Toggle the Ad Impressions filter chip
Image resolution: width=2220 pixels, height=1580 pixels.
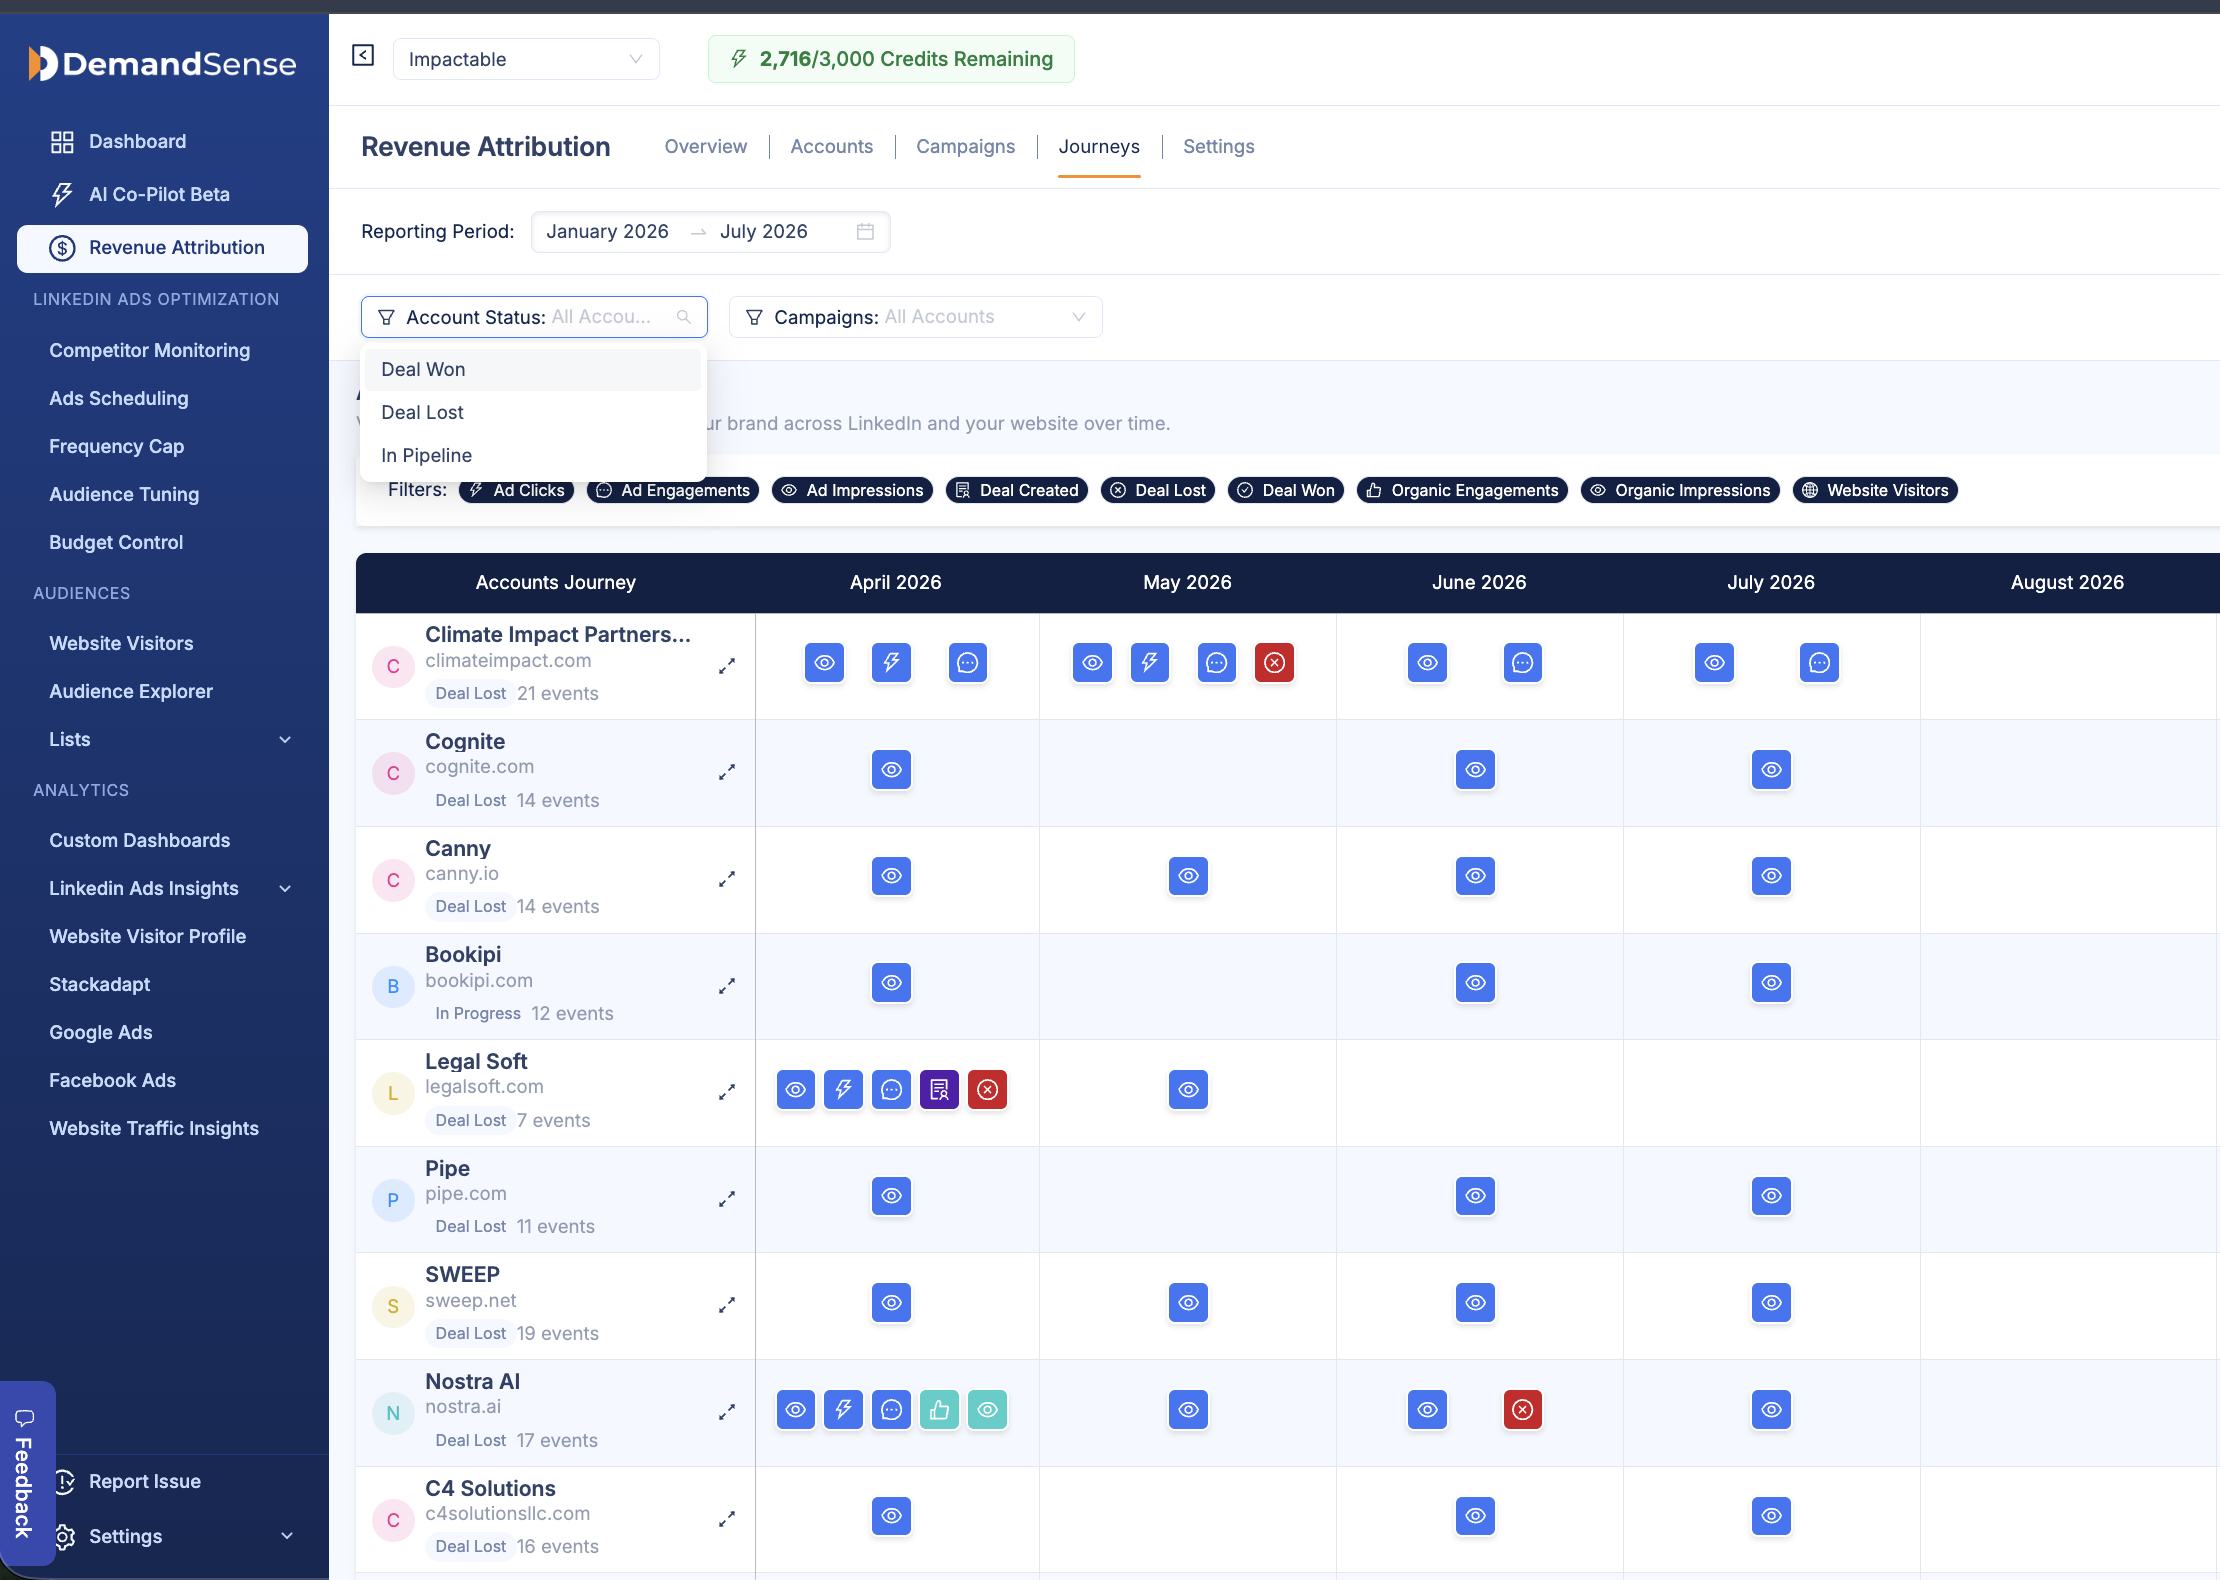point(852,490)
